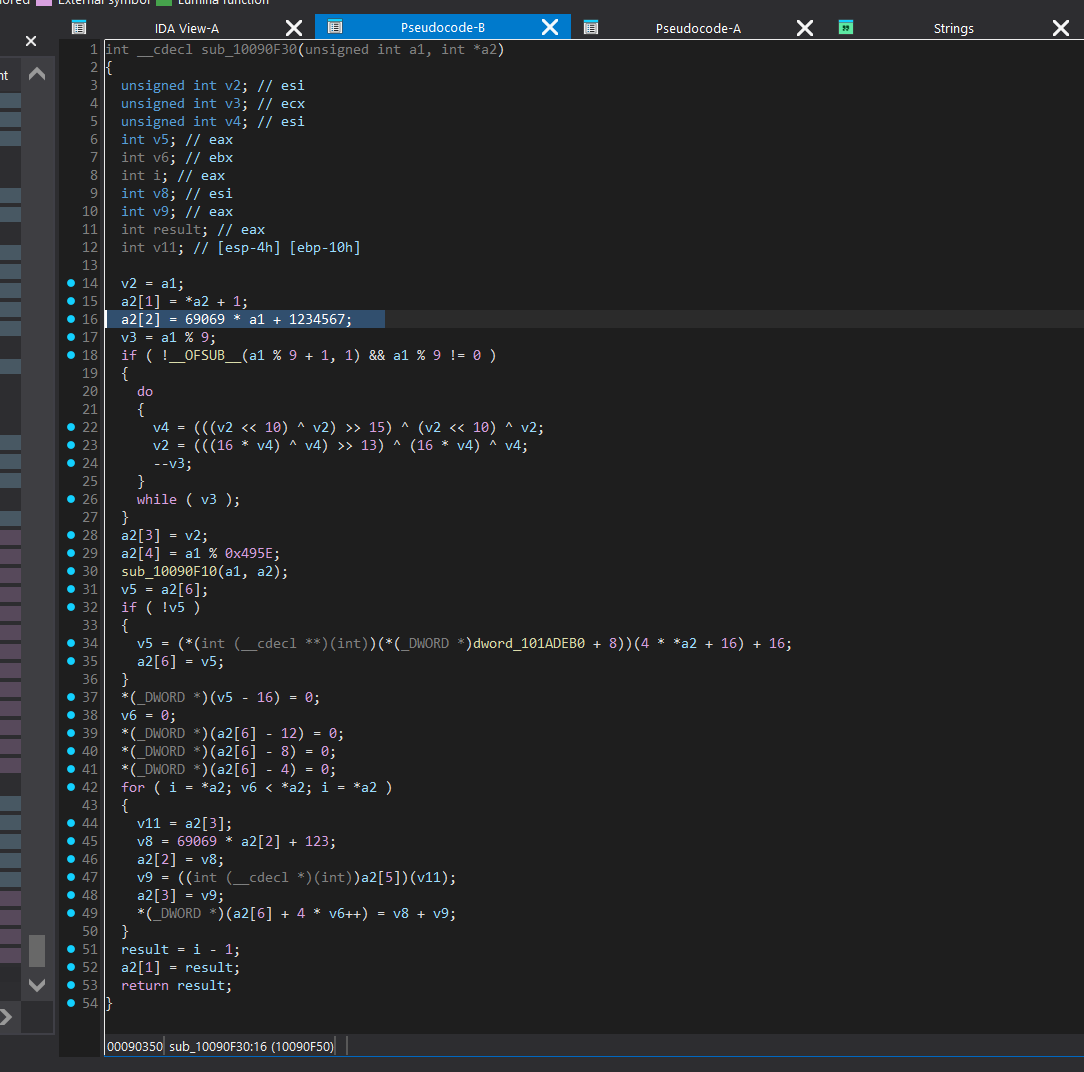Click '--v3;' on line 24
This screenshot has height=1072, width=1084.
click(173, 464)
